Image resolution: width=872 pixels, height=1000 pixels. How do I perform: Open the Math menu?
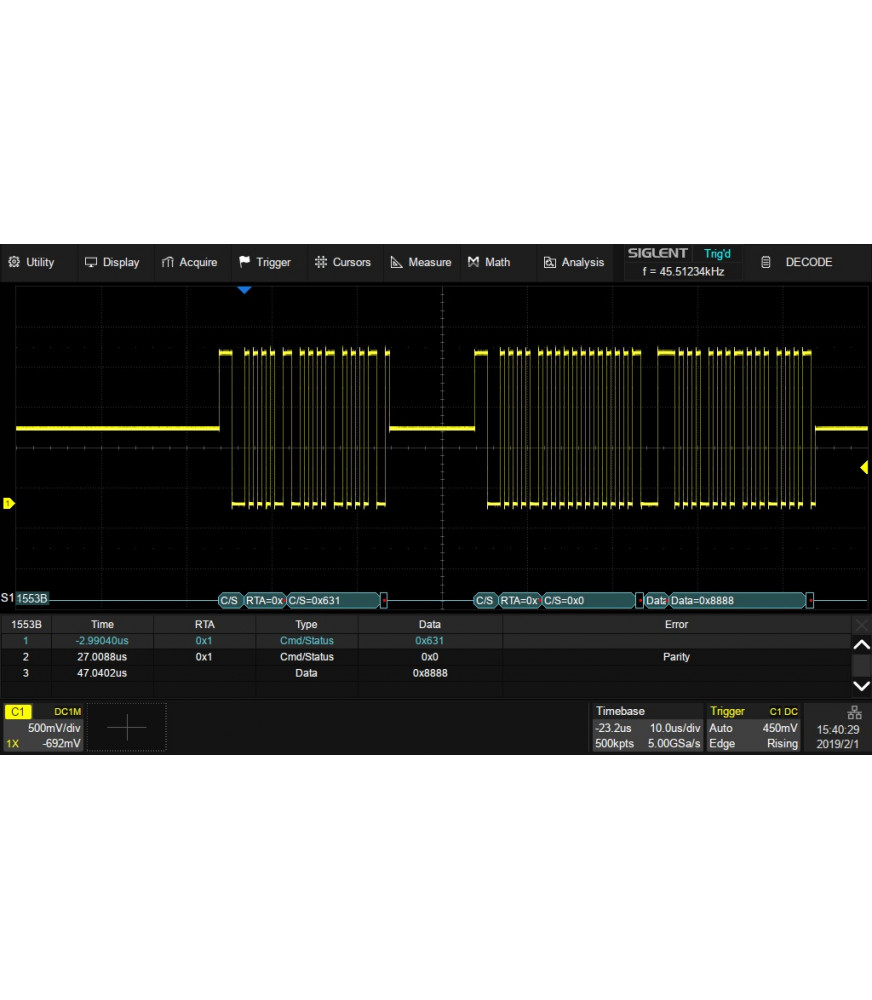click(x=489, y=262)
